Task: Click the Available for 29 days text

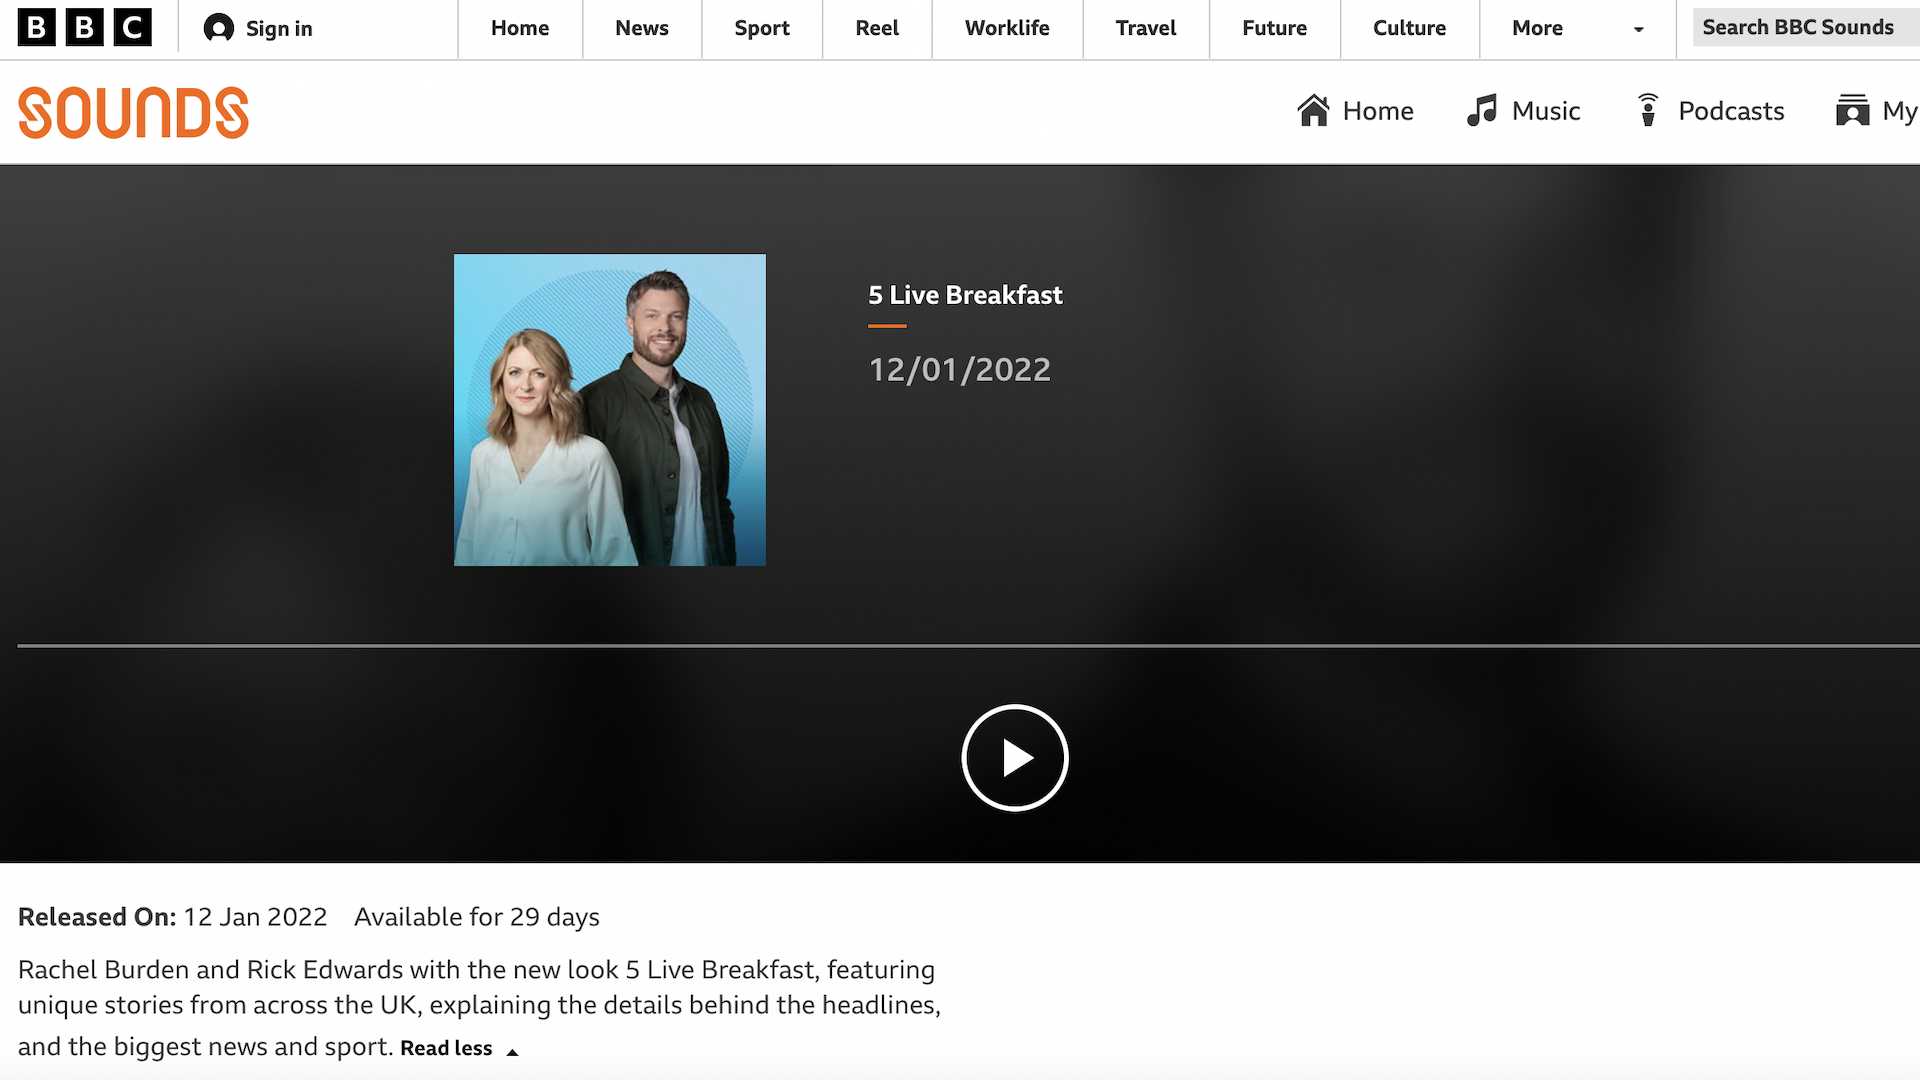Action: tap(477, 917)
